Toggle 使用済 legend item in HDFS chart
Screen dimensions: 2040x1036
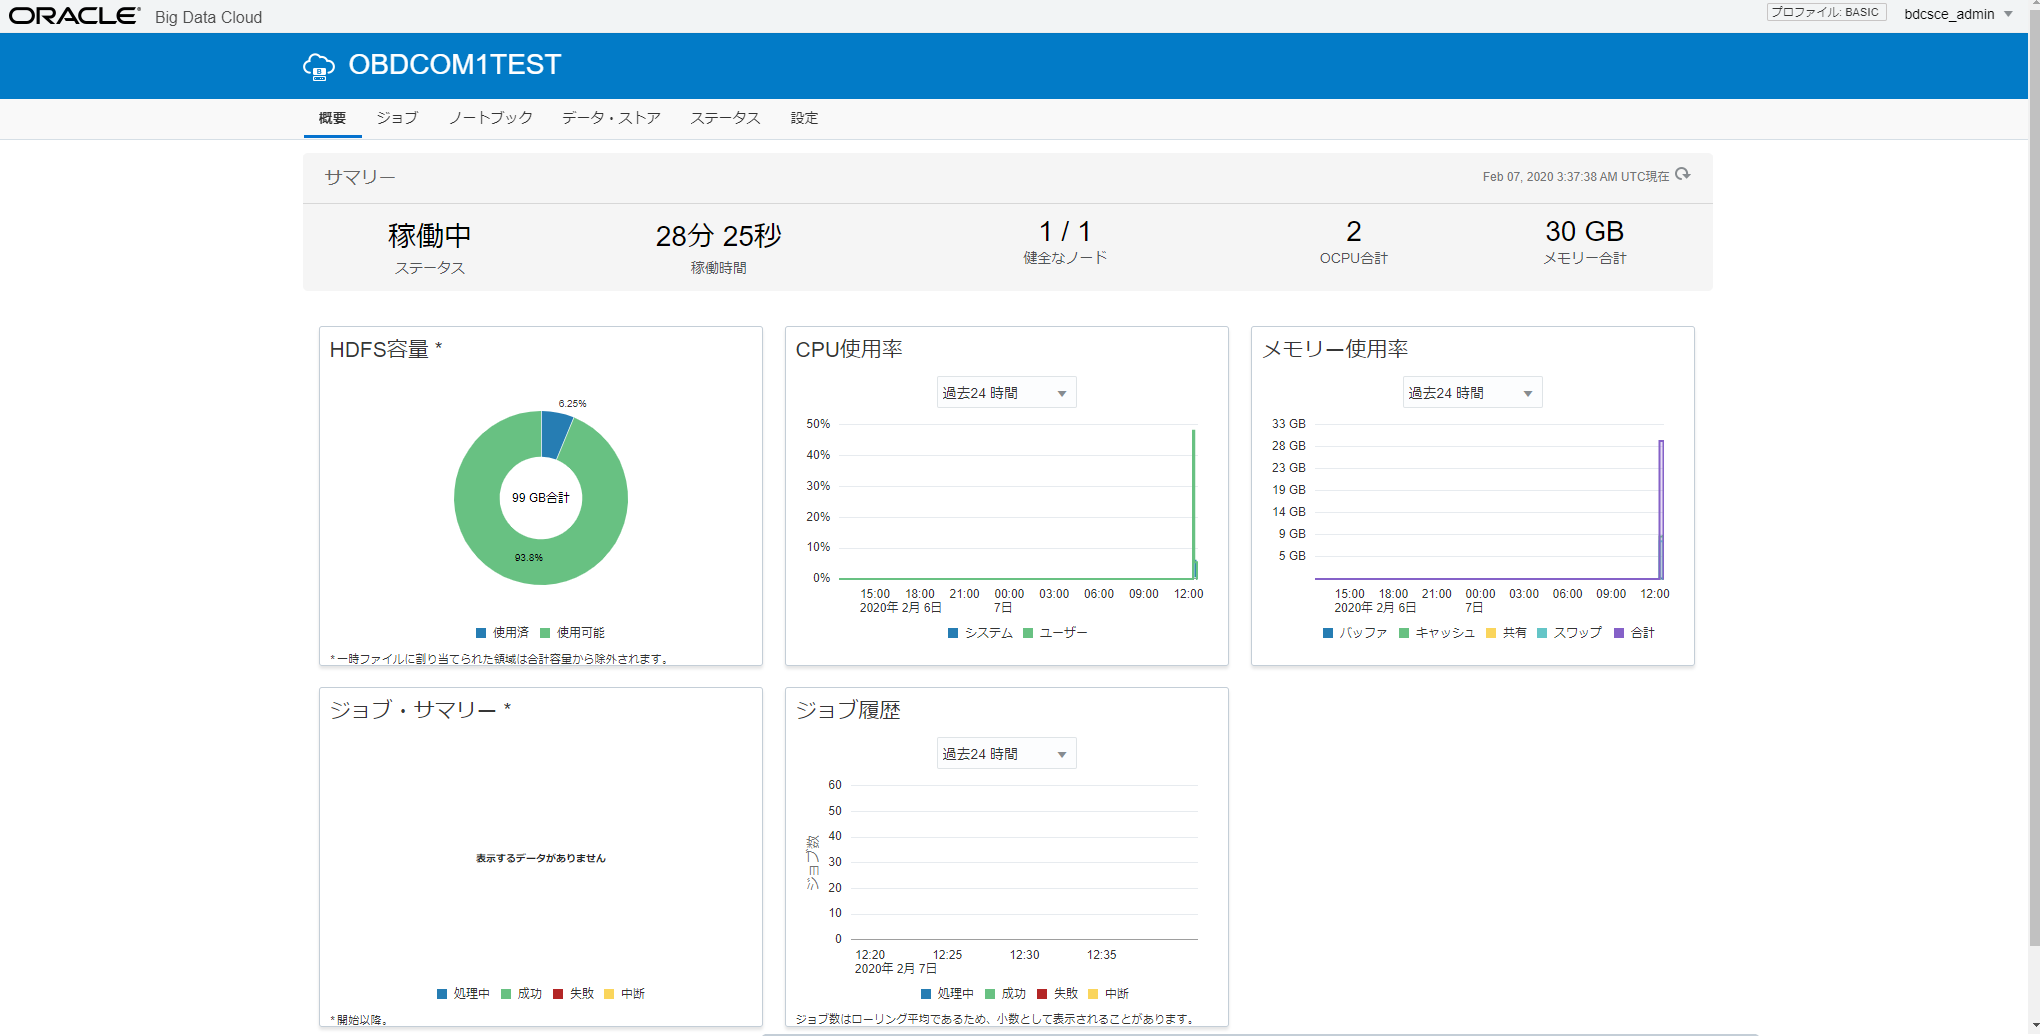[503, 633]
